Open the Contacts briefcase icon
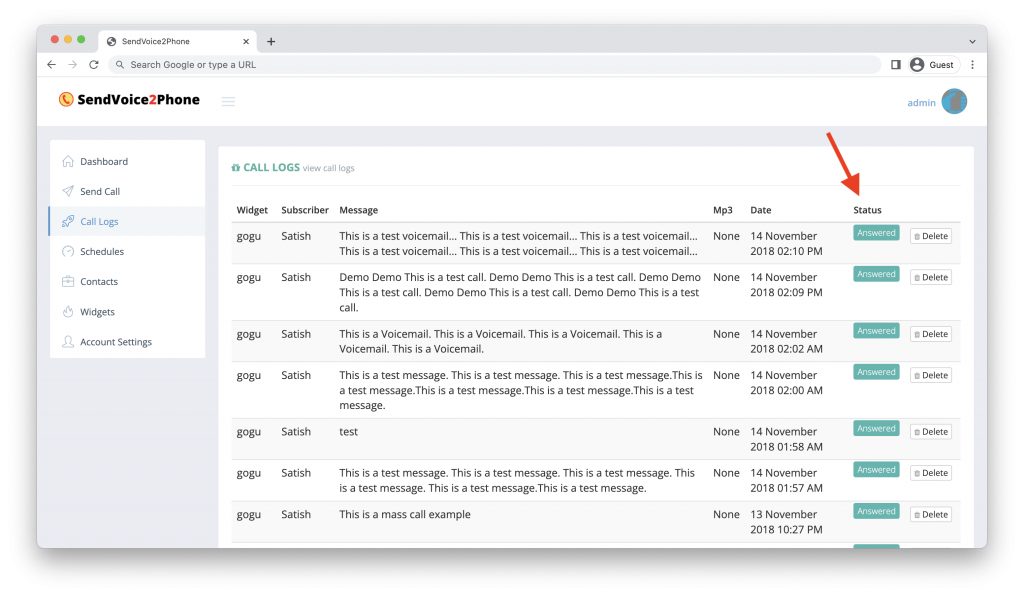The height and width of the screenshot is (597, 1024). pos(68,282)
